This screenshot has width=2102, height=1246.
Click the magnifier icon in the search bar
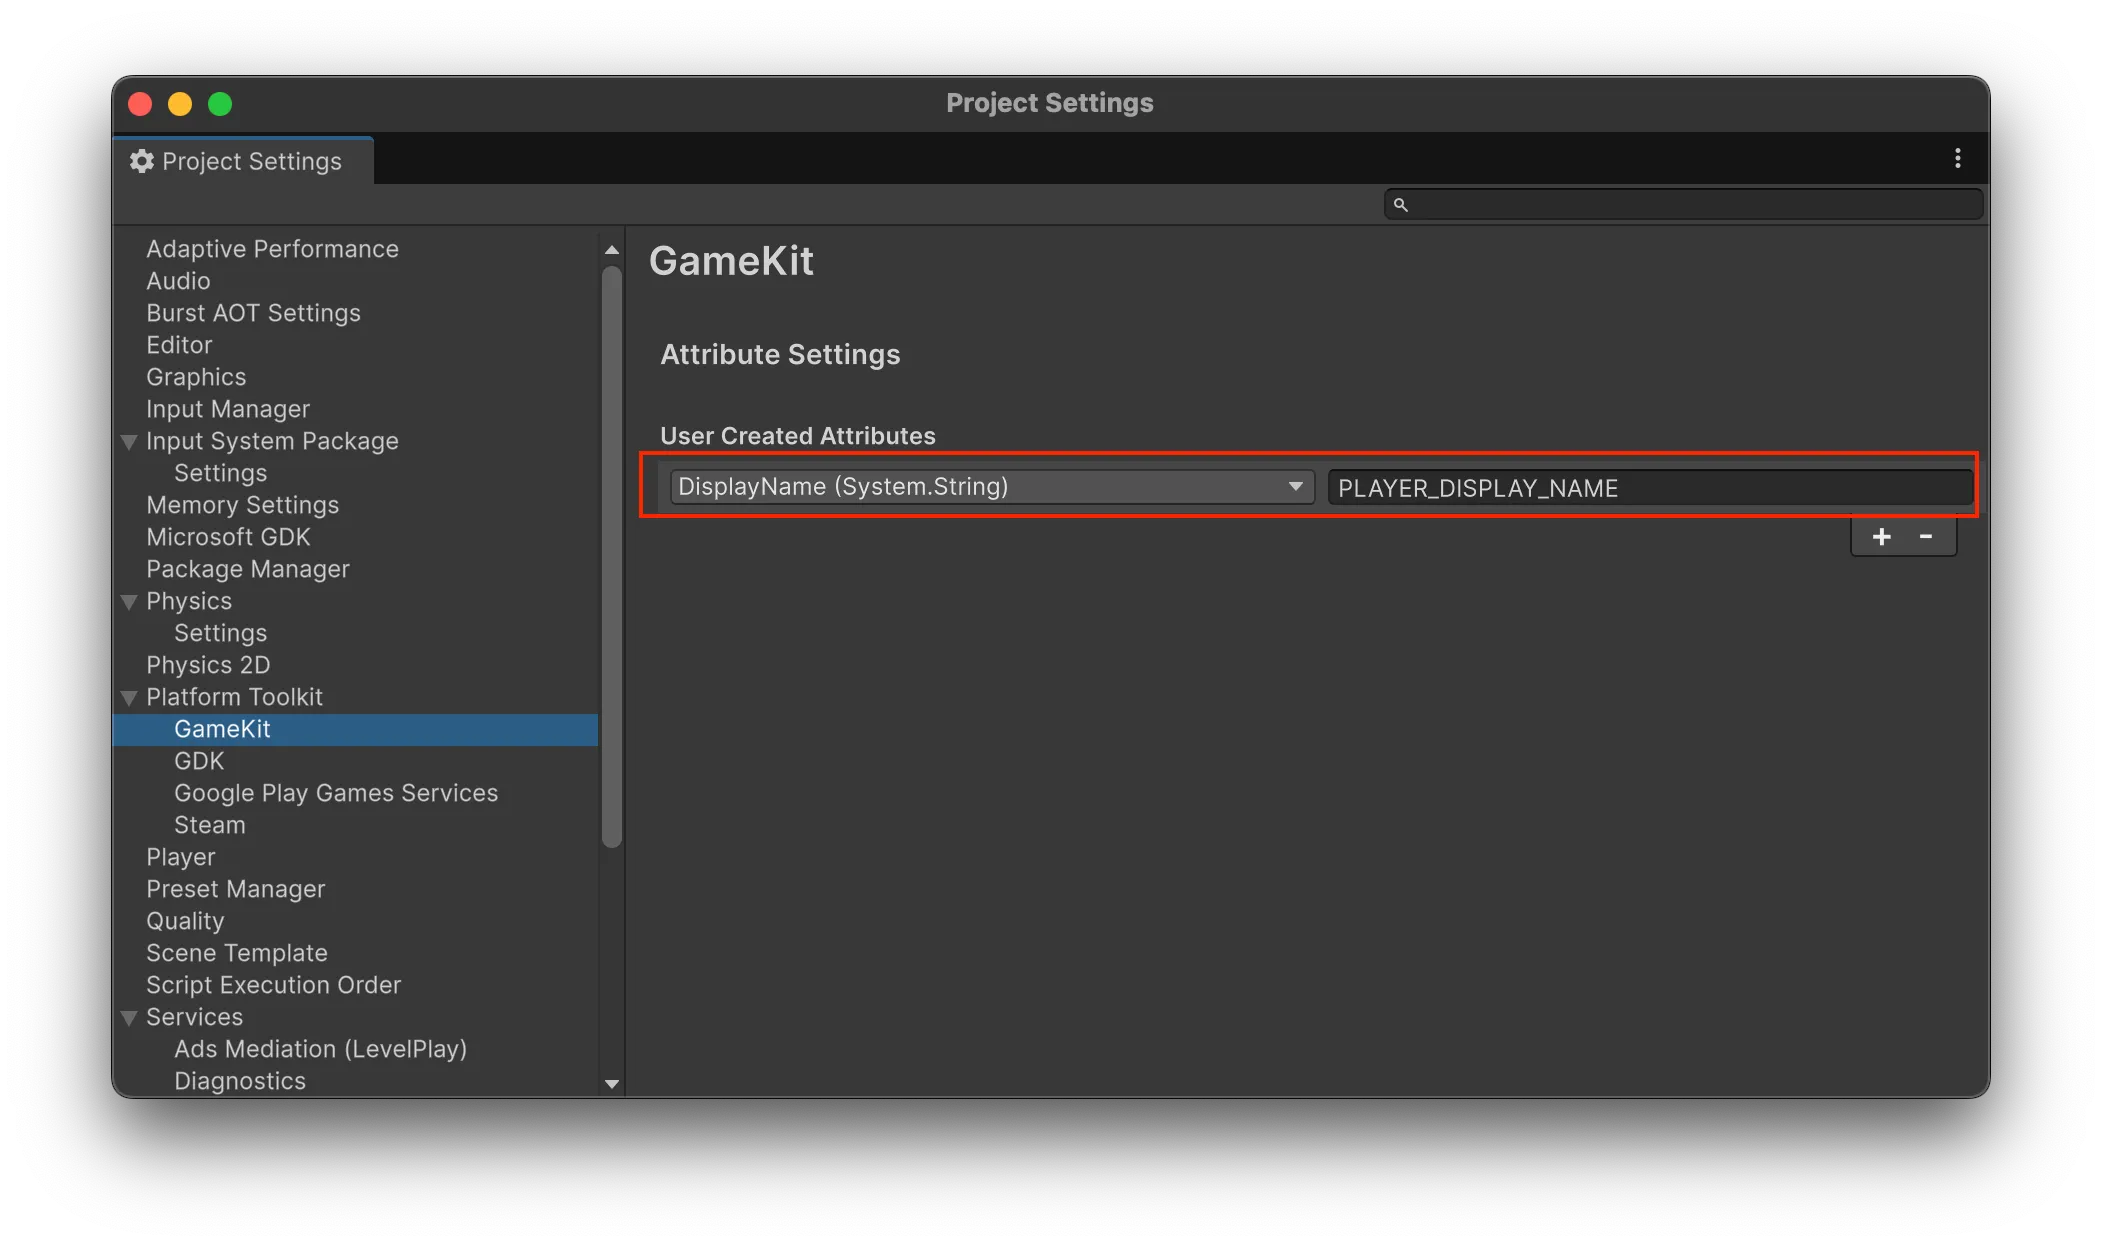[1400, 204]
